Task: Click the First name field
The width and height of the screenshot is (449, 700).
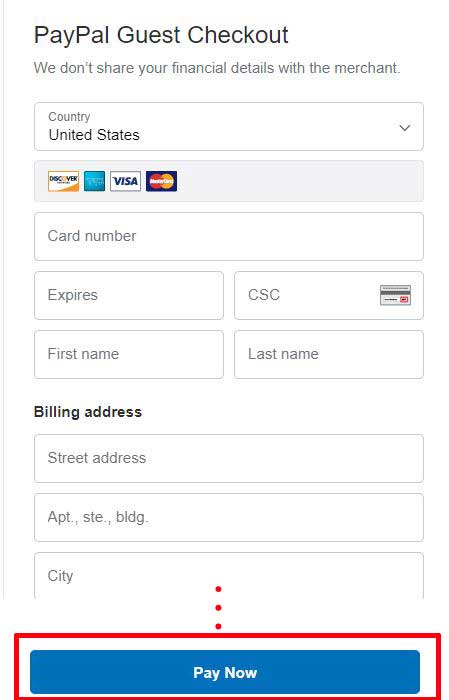Action: coord(129,354)
